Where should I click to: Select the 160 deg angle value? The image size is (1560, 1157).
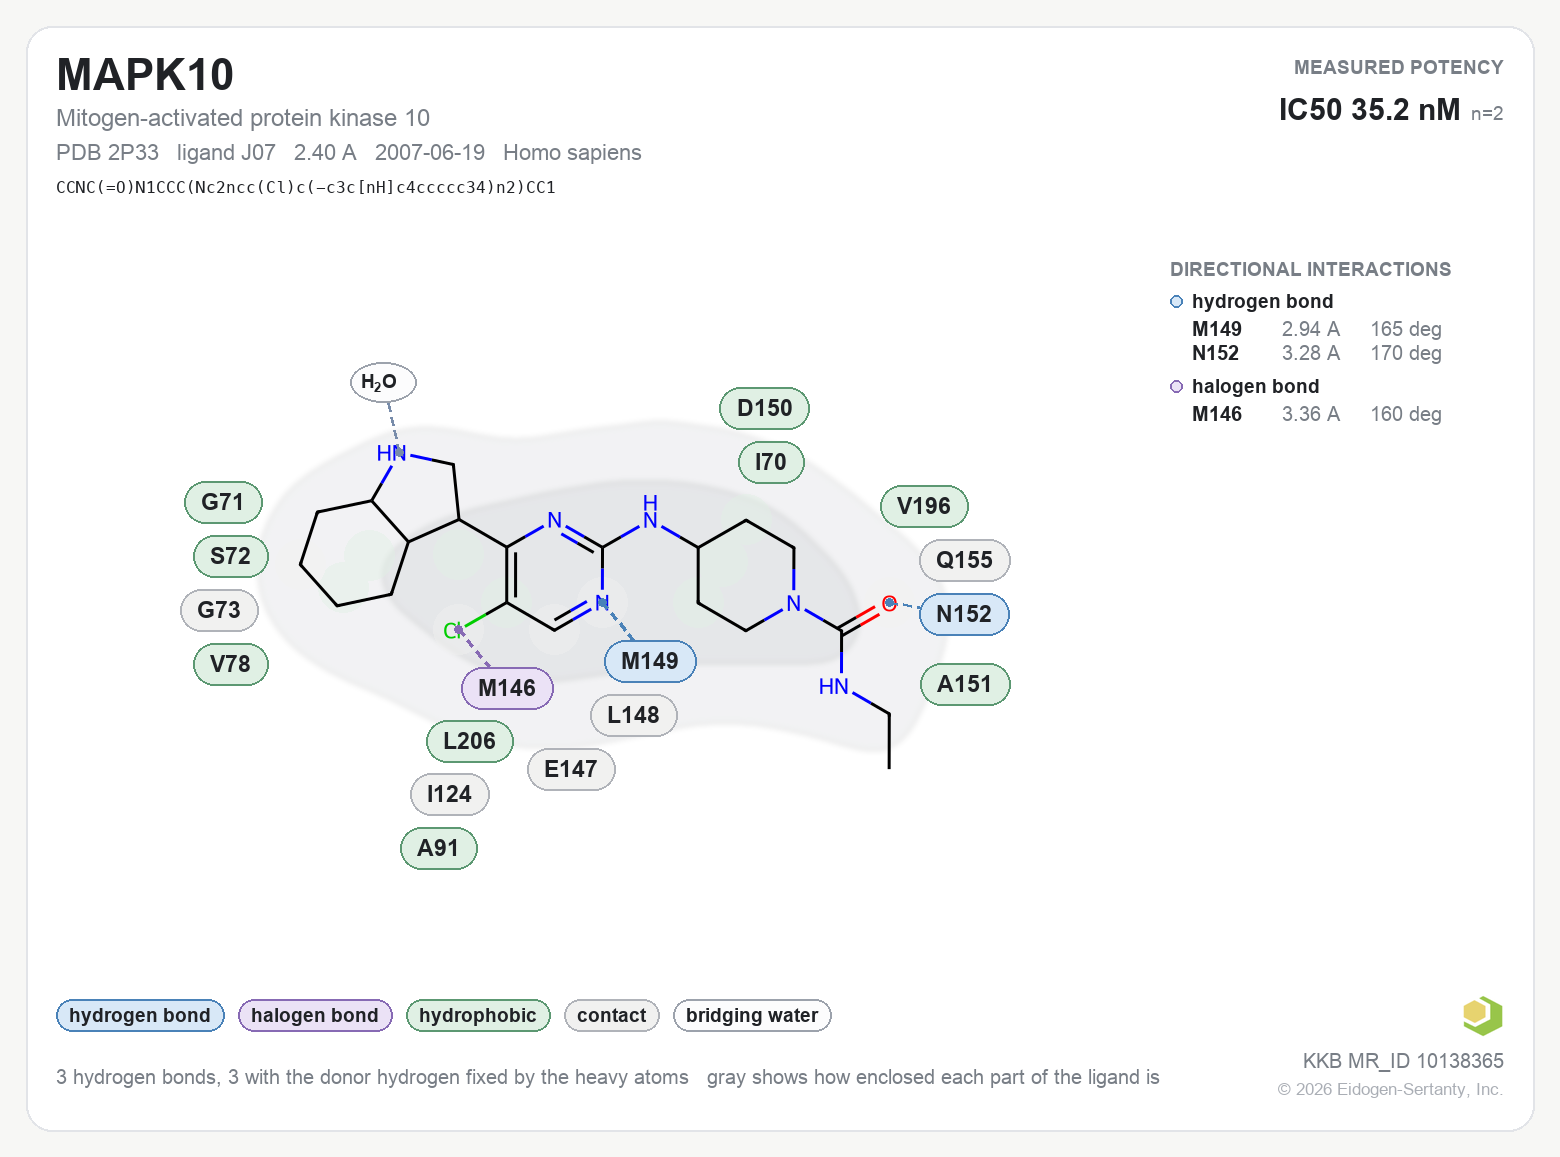pos(1406,414)
